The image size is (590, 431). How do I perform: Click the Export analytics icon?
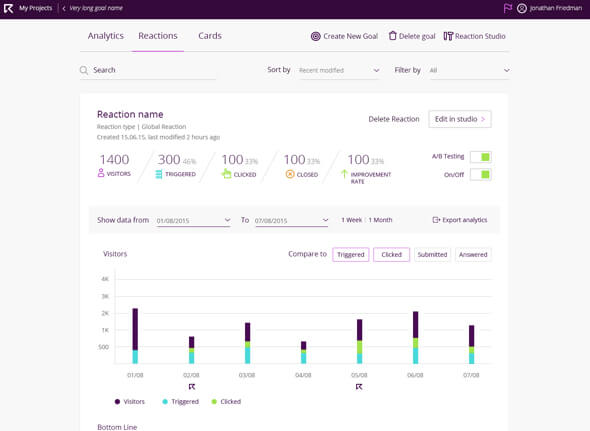coord(436,220)
